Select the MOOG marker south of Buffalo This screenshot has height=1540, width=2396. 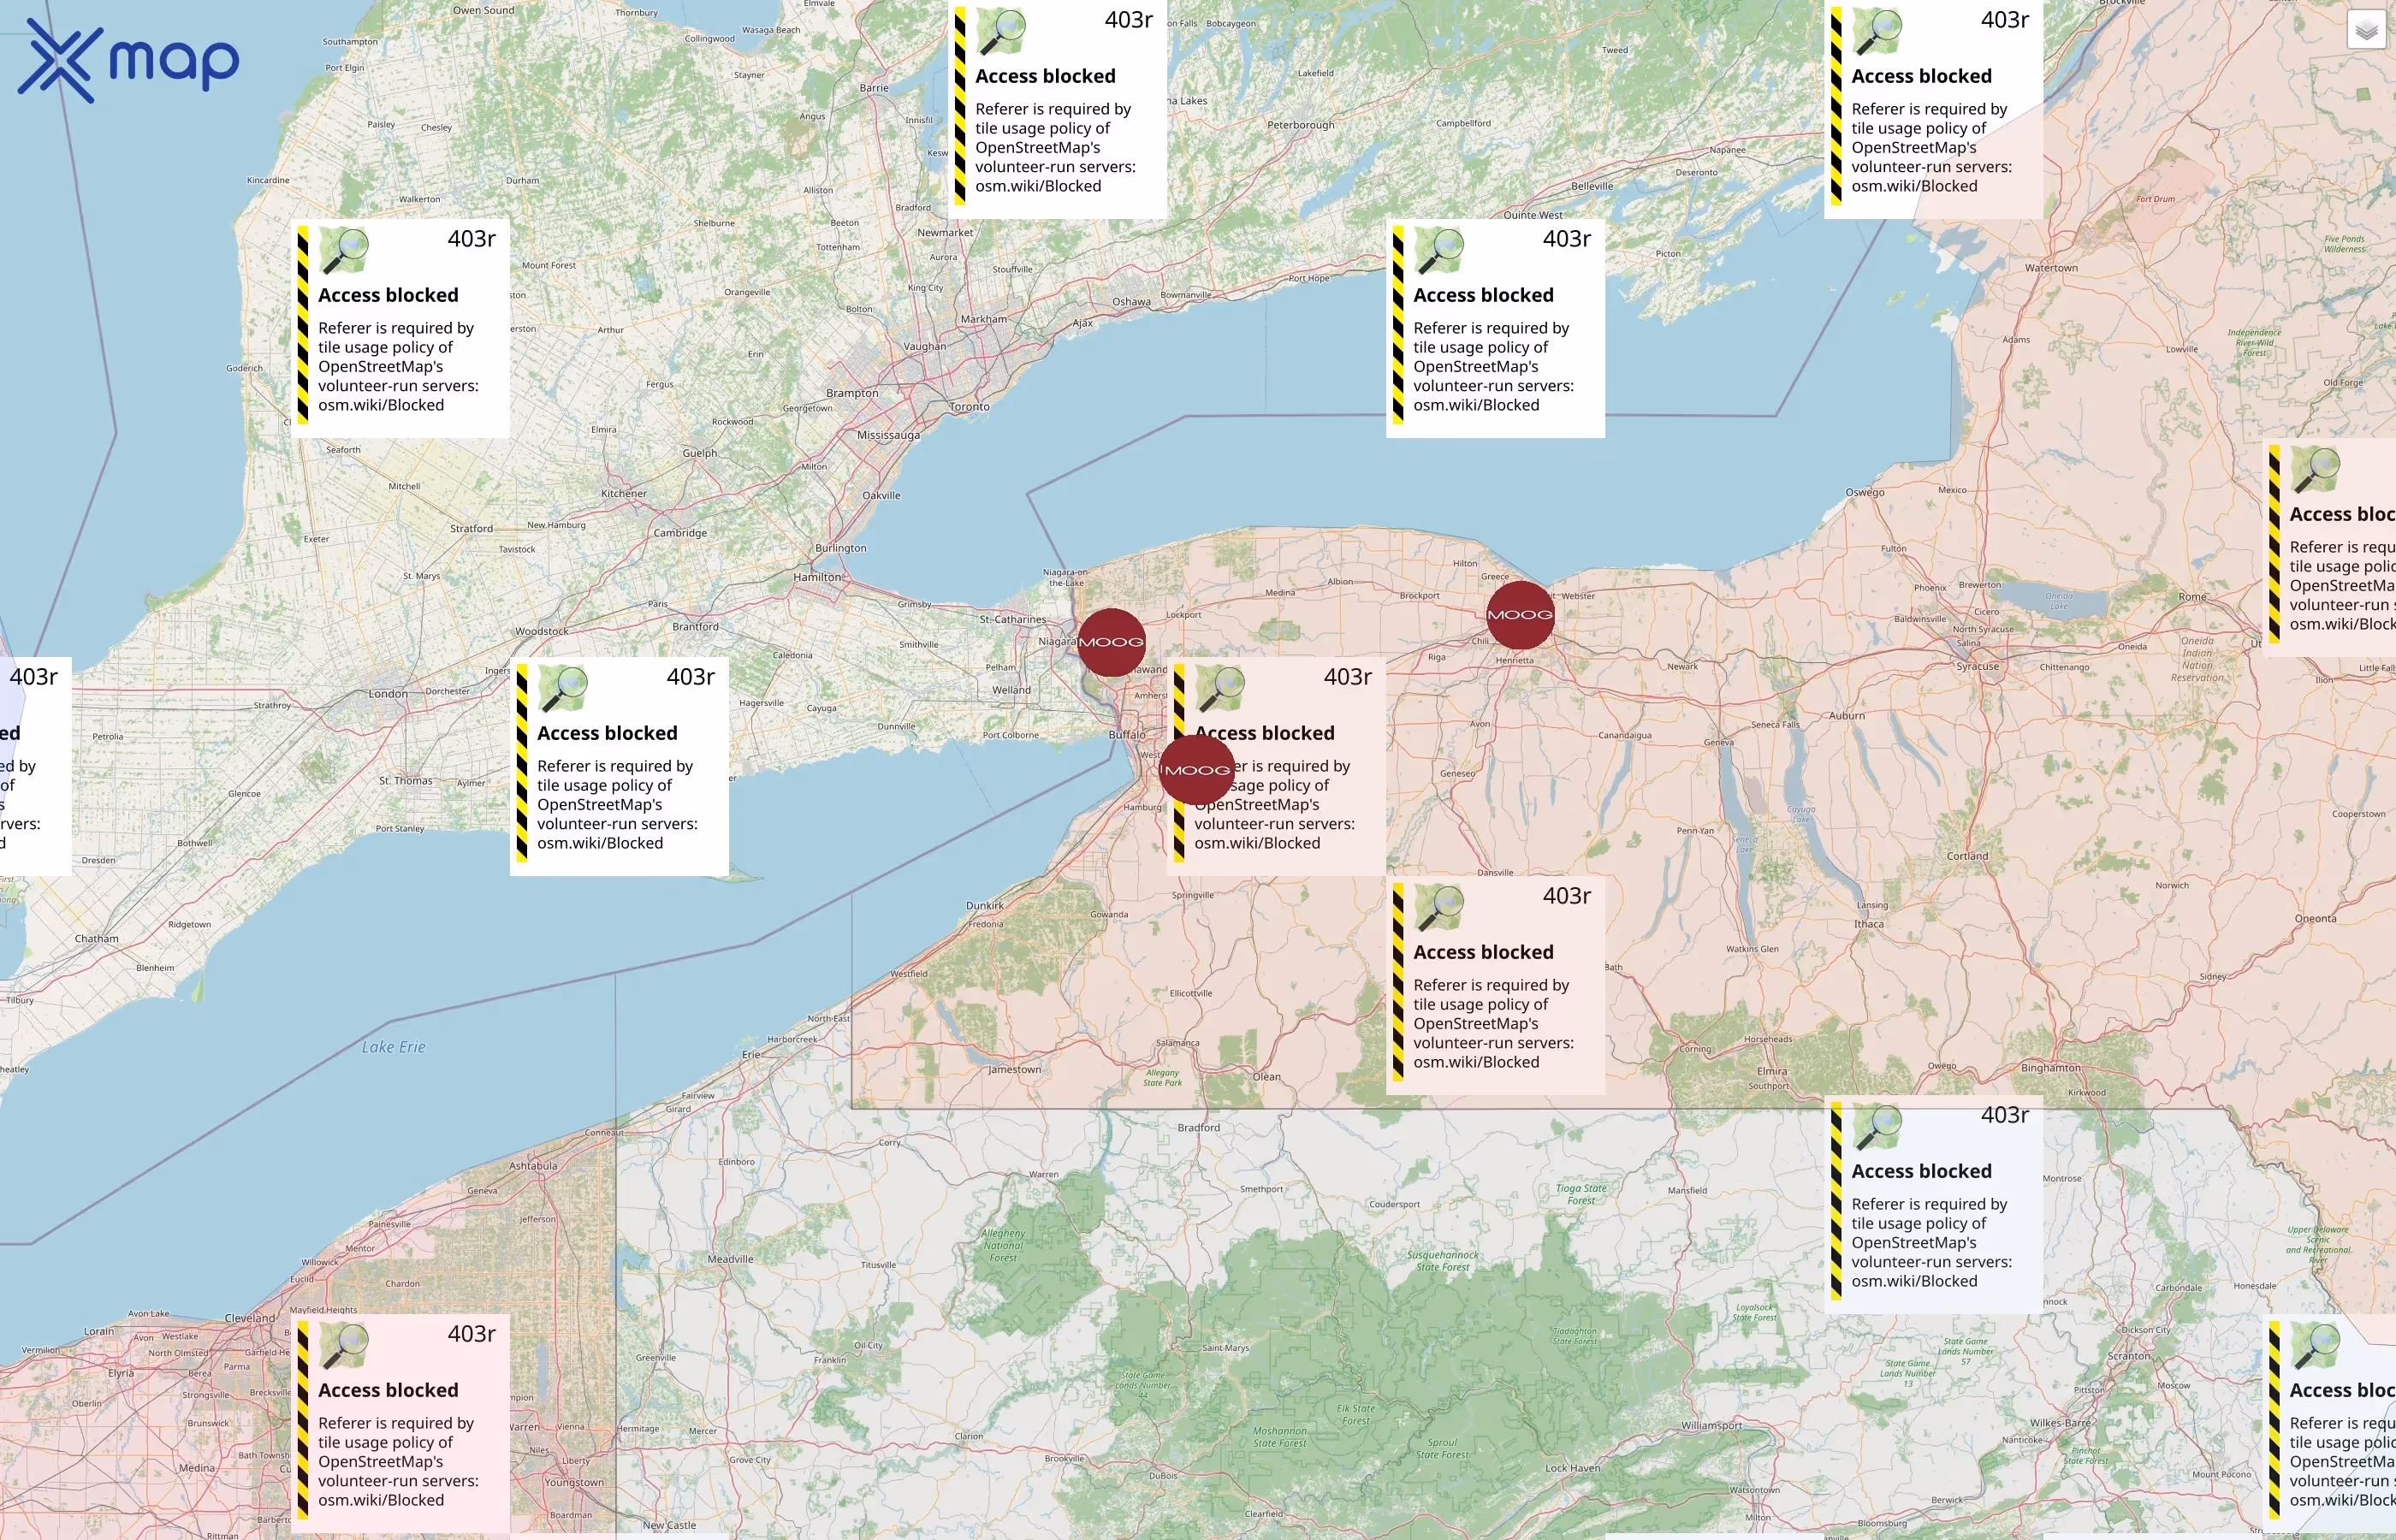(x=1196, y=770)
